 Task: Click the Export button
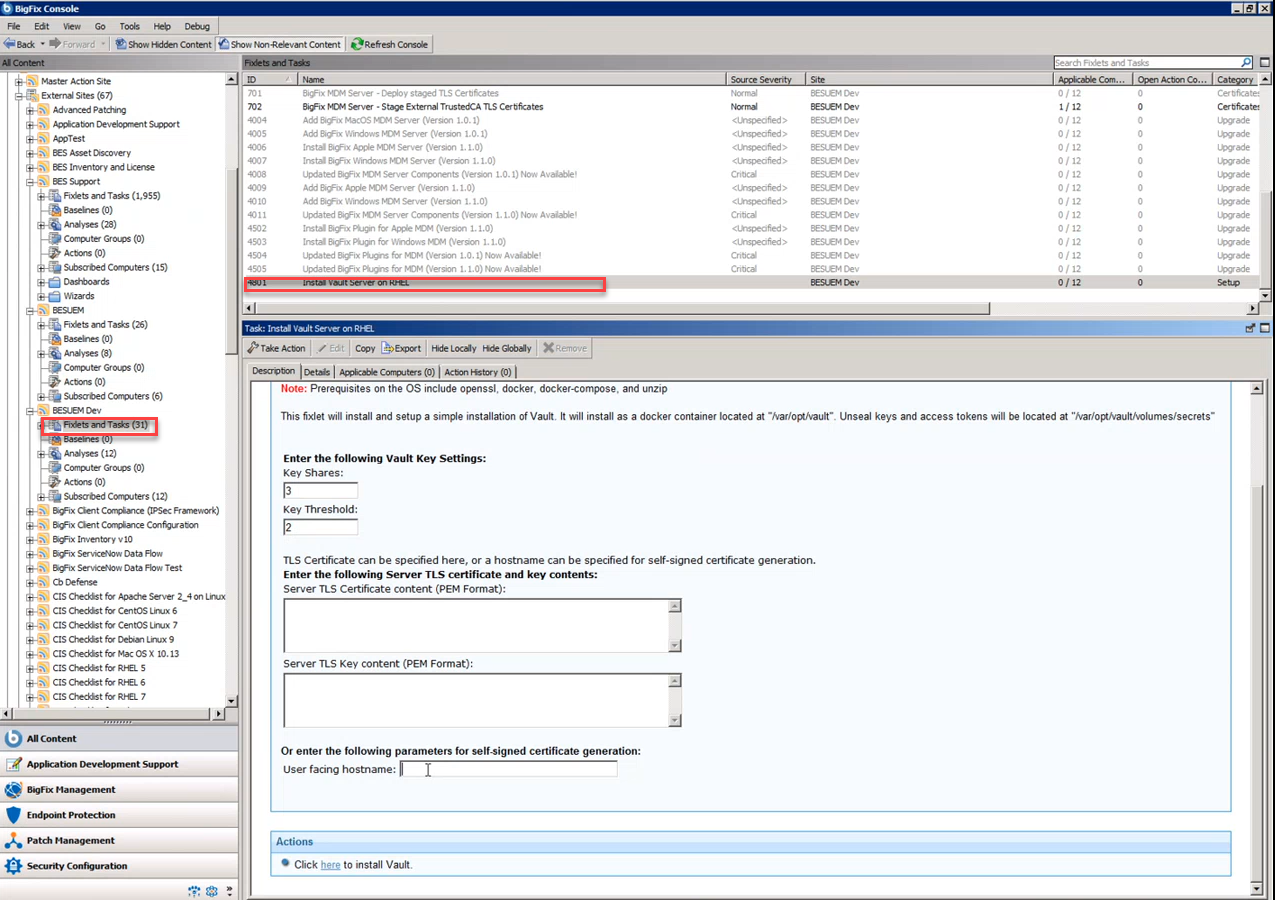(401, 348)
